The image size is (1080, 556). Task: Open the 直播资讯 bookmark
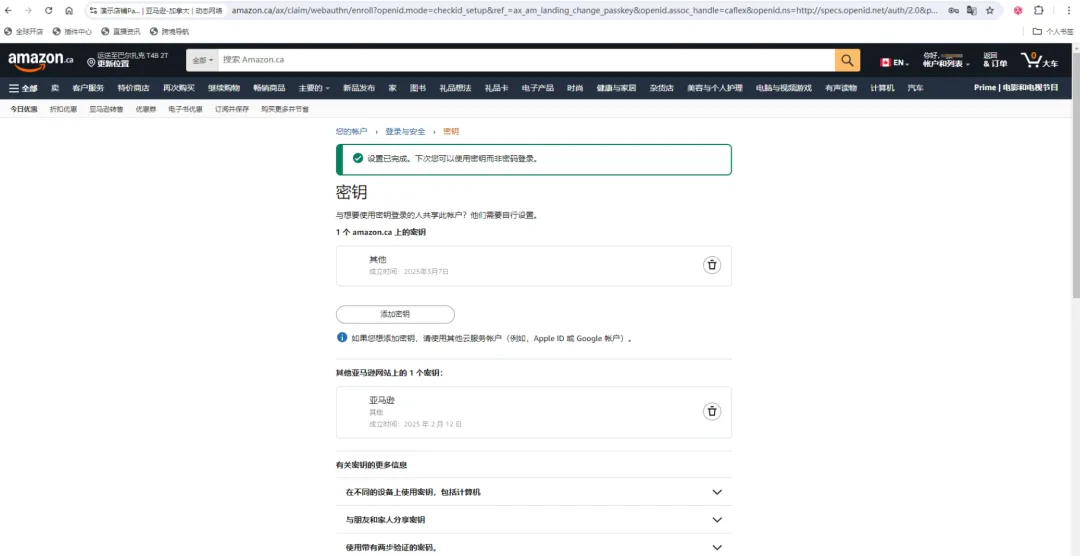(121, 31)
